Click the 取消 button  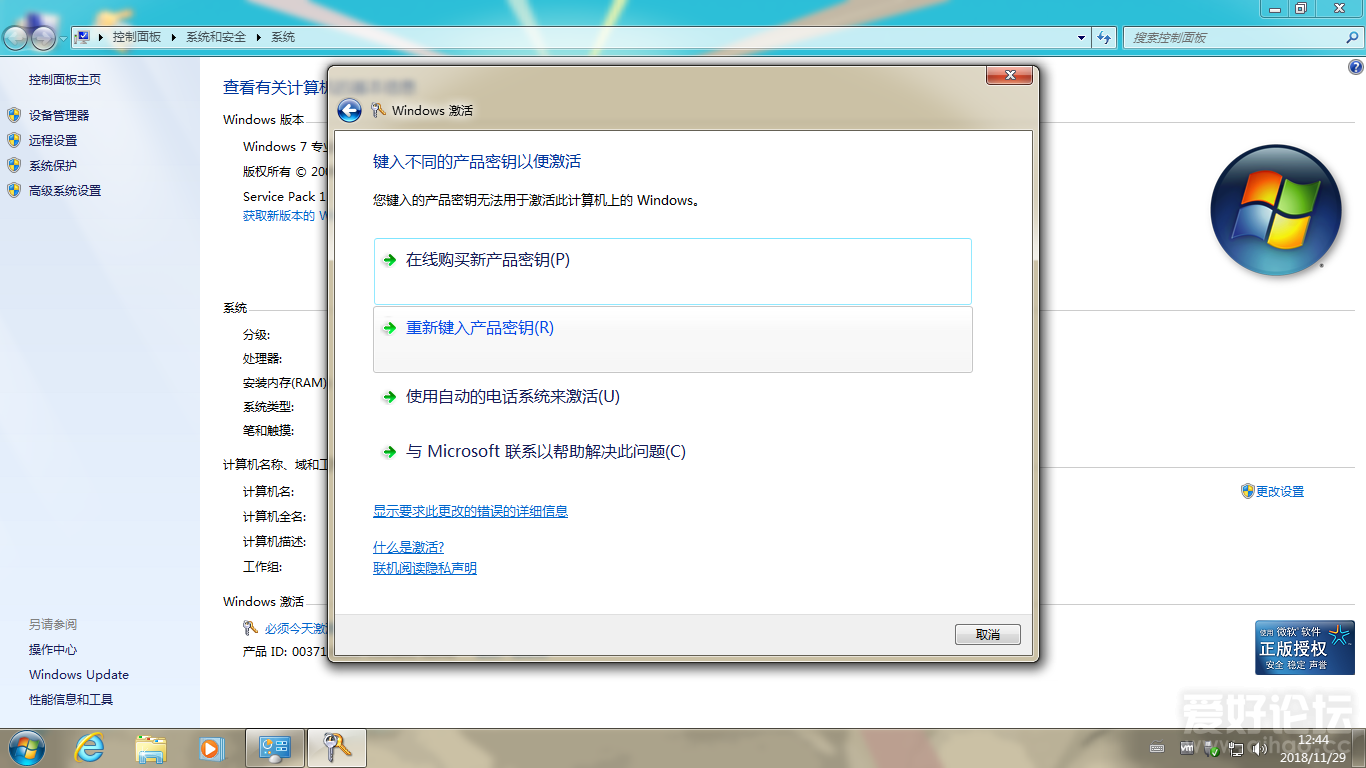click(x=988, y=635)
